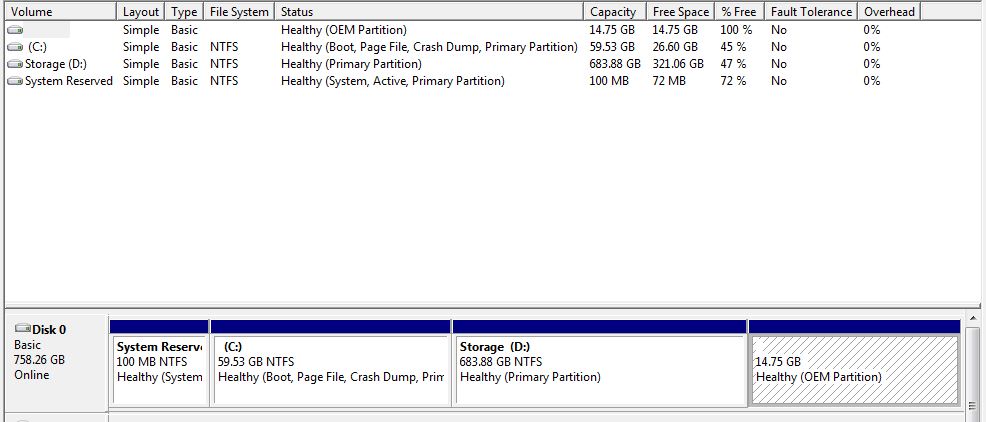
Task: Click the Healthy (OEM Partition) status in list
Action: [344, 30]
